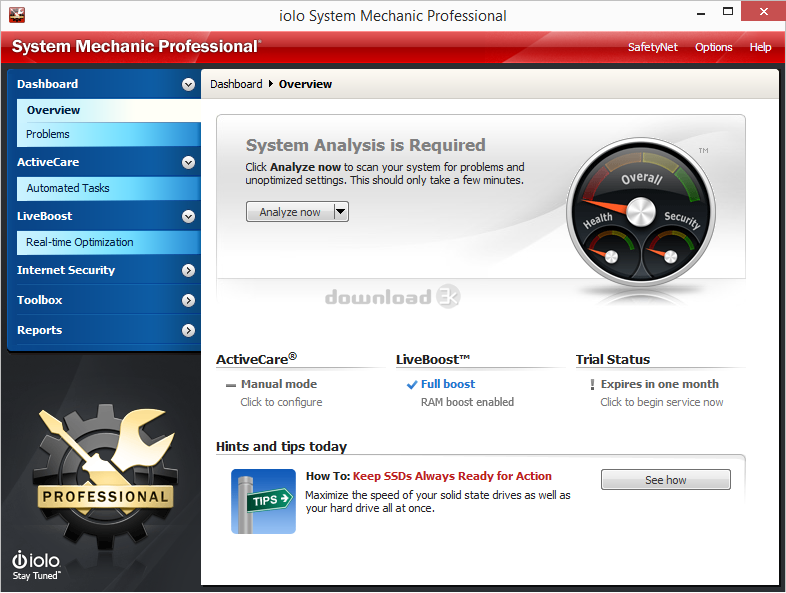Click the iolo Stay Tuned logo

pos(36,566)
